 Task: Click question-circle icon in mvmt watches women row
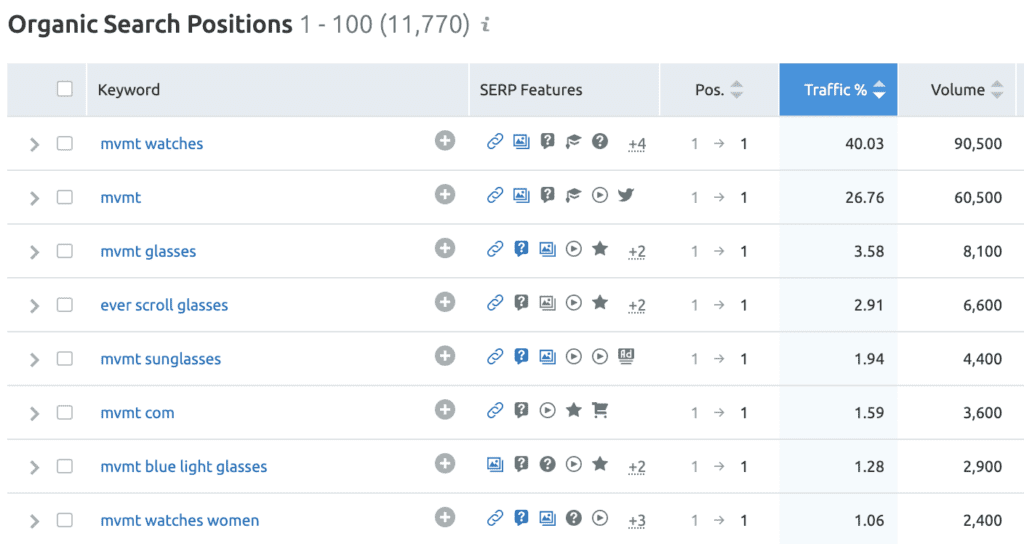coord(573,517)
